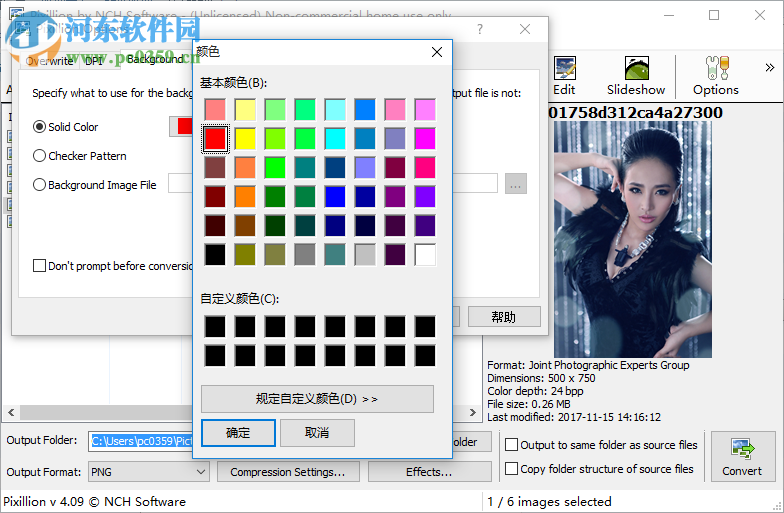Click 确定 to confirm color

238,432
